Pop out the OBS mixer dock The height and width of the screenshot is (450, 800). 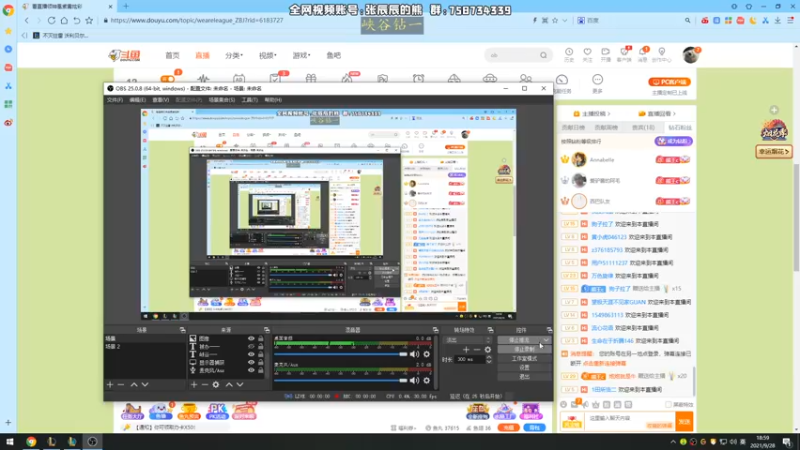(x=435, y=330)
